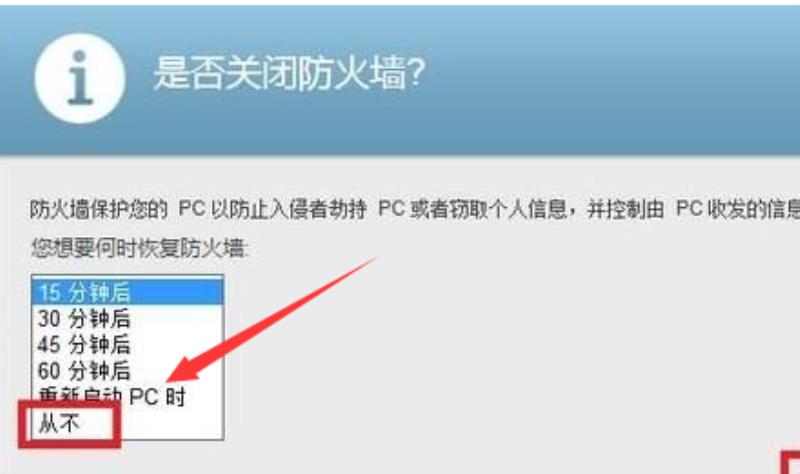Click the 是否关闭防火墙? title text
The height and width of the screenshot is (474, 800).
click(x=289, y=74)
